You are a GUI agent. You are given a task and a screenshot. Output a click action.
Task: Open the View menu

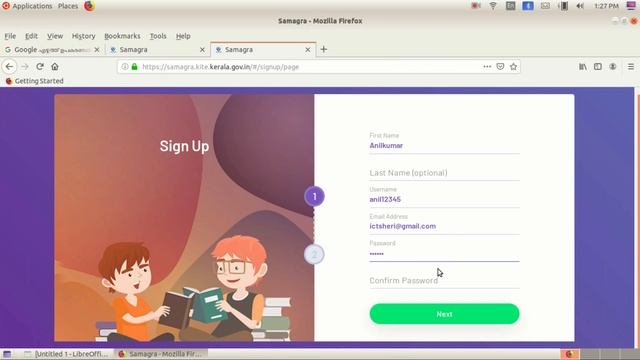[55, 36]
